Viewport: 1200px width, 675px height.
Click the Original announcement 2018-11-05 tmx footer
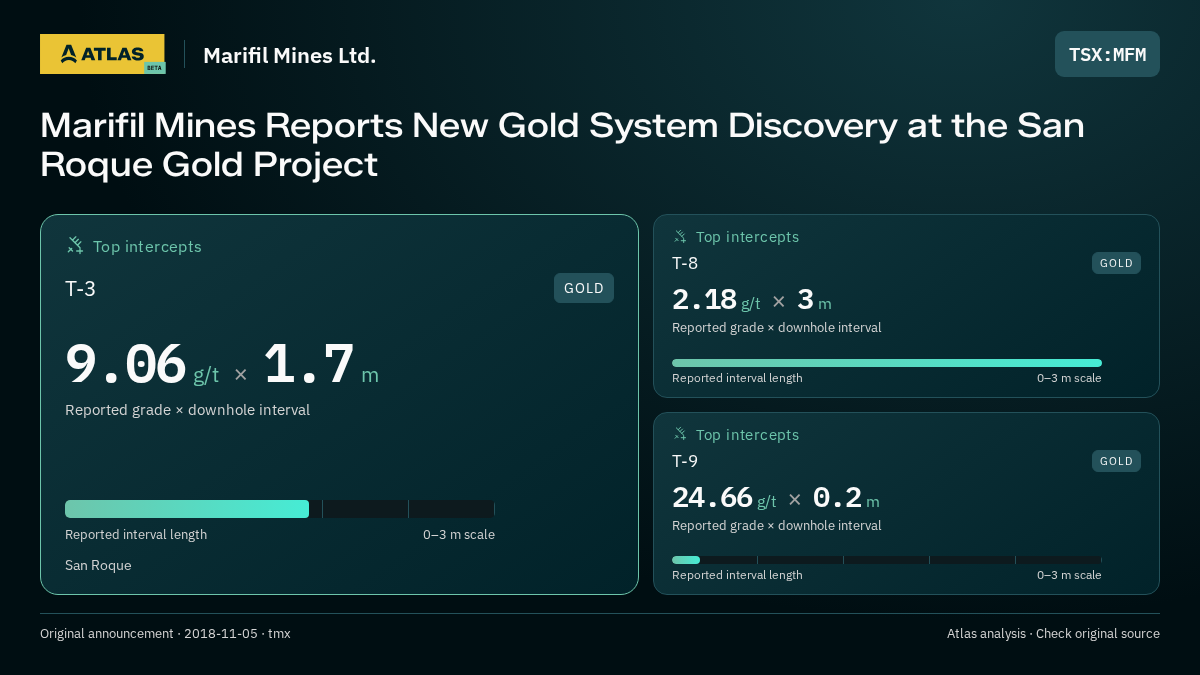(165, 634)
